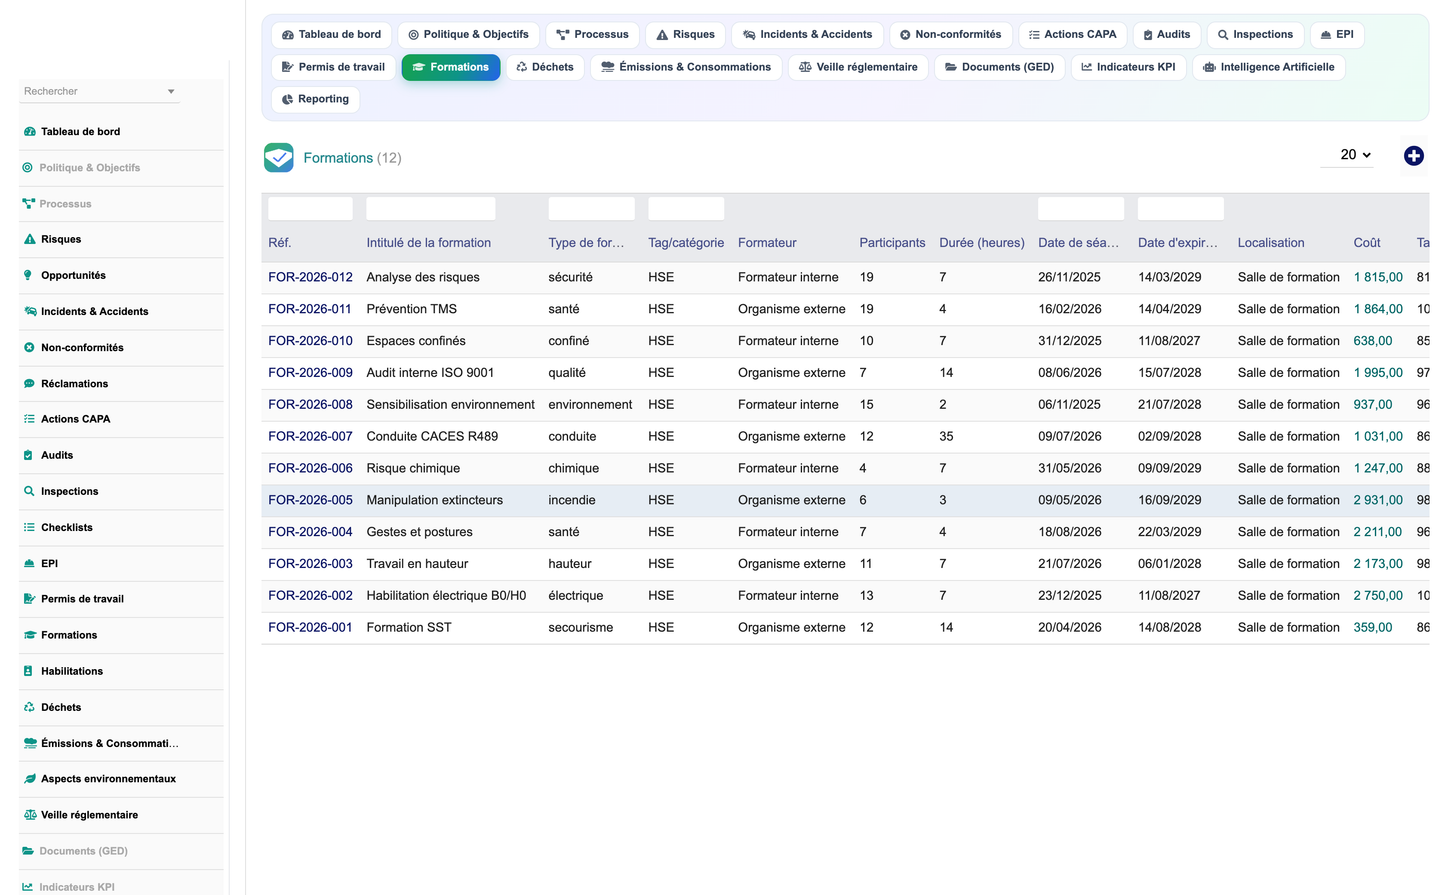The width and height of the screenshot is (1445, 895).
Task: Click the Inspections magnifier icon in sidebar
Action: (29, 491)
